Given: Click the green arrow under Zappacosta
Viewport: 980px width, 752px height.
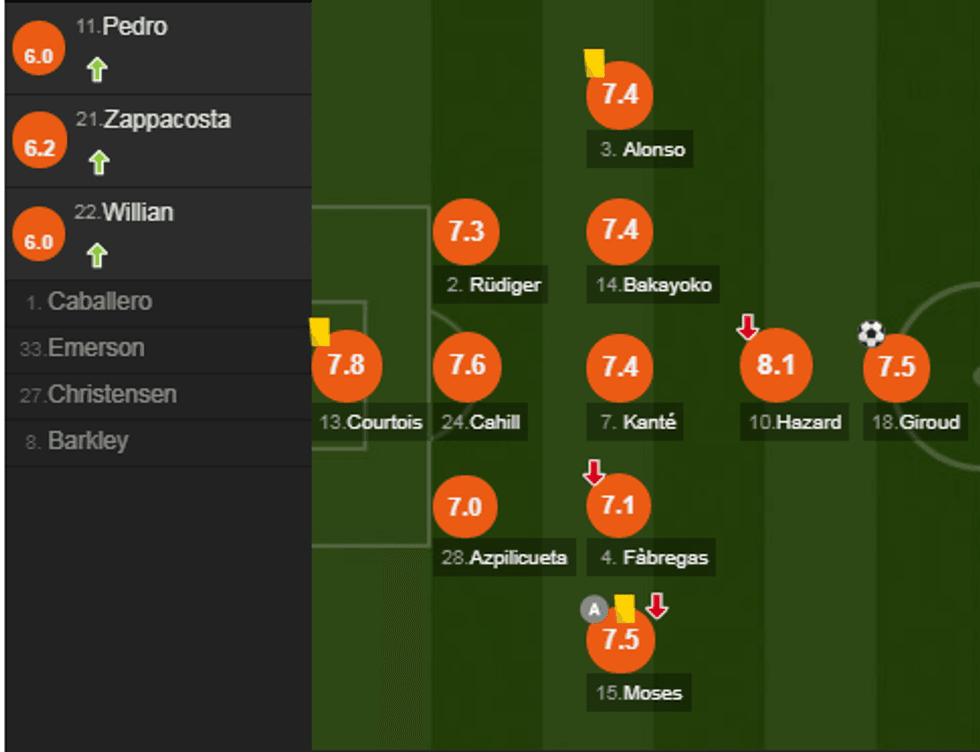Looking at the screenshot, I should [98, 162].
